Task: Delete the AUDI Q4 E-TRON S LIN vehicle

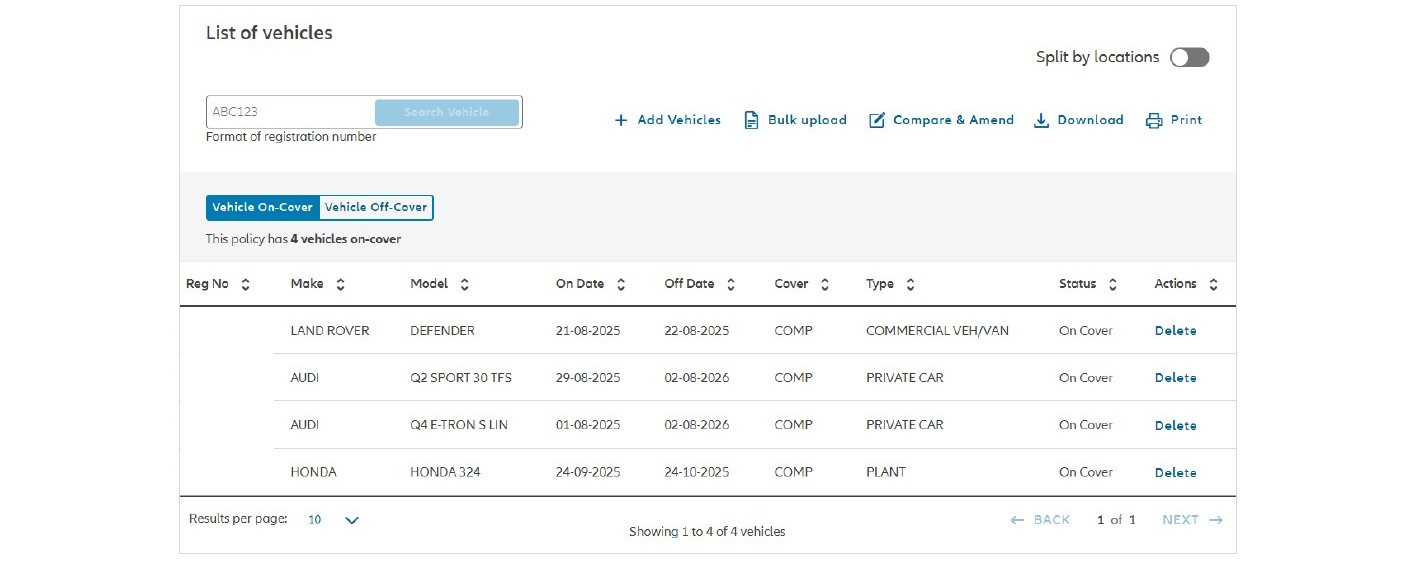Action: (1175, 425)
